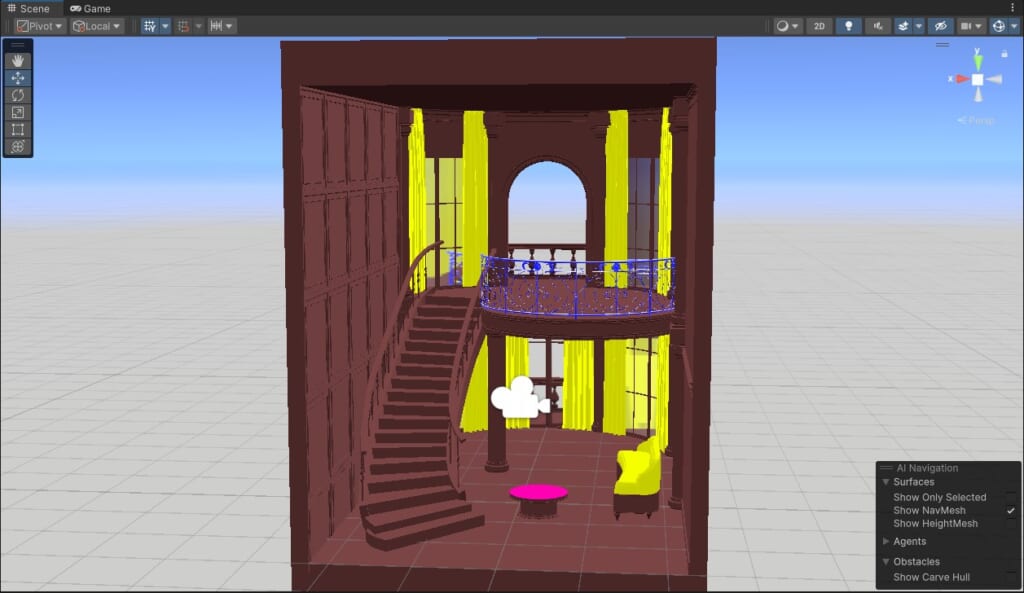Toggle gizmos visibility globe icon
This screenshot has height=593, width=1024.
pos(999,26)
